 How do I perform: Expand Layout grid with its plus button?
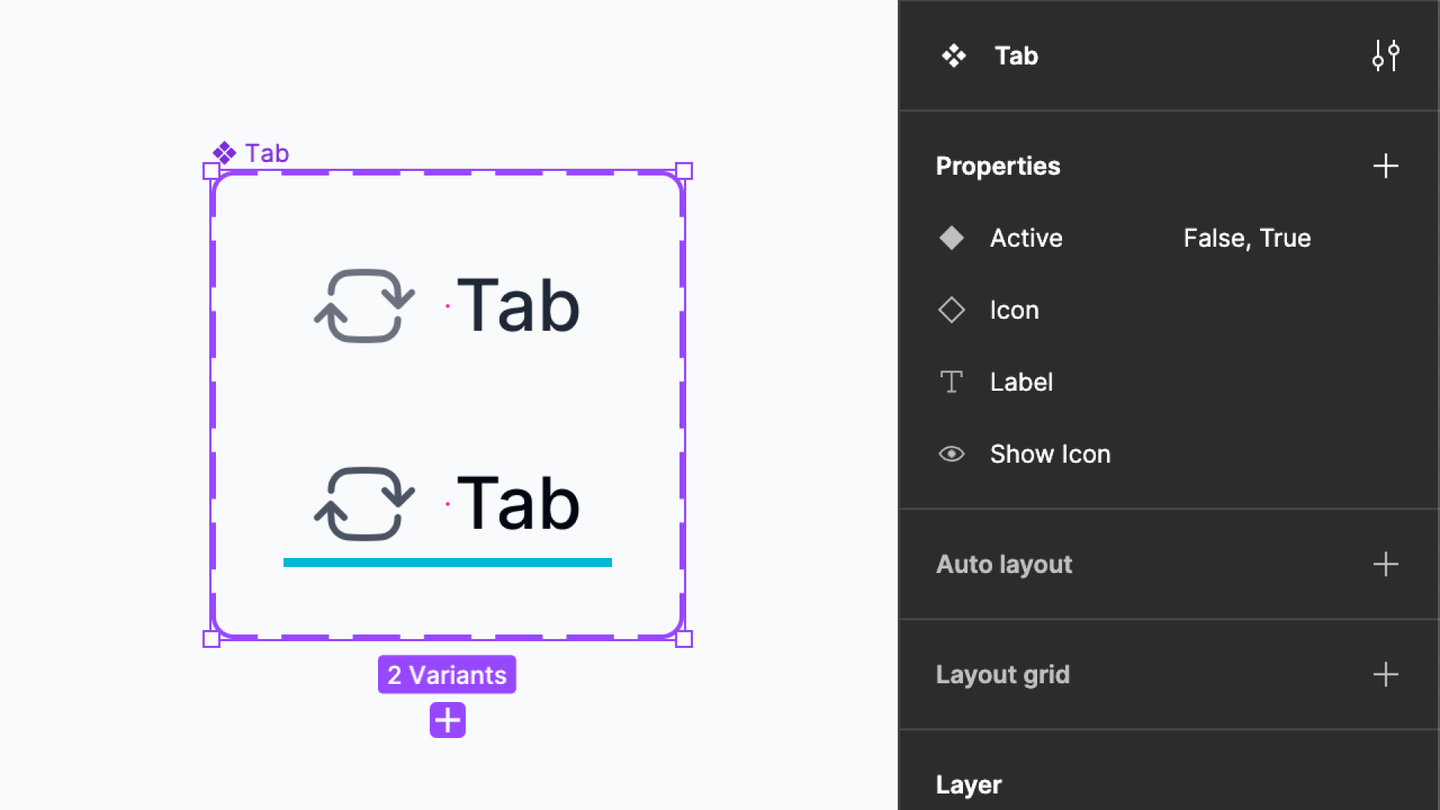(1385, 674)
